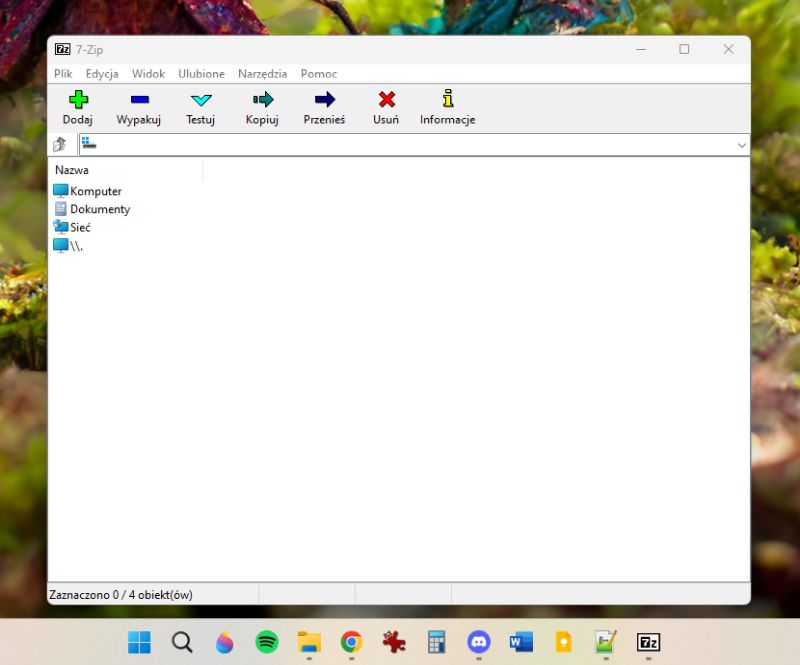Launch Spotify from the taskbar

pyautogui.click(x=266, y=642)
